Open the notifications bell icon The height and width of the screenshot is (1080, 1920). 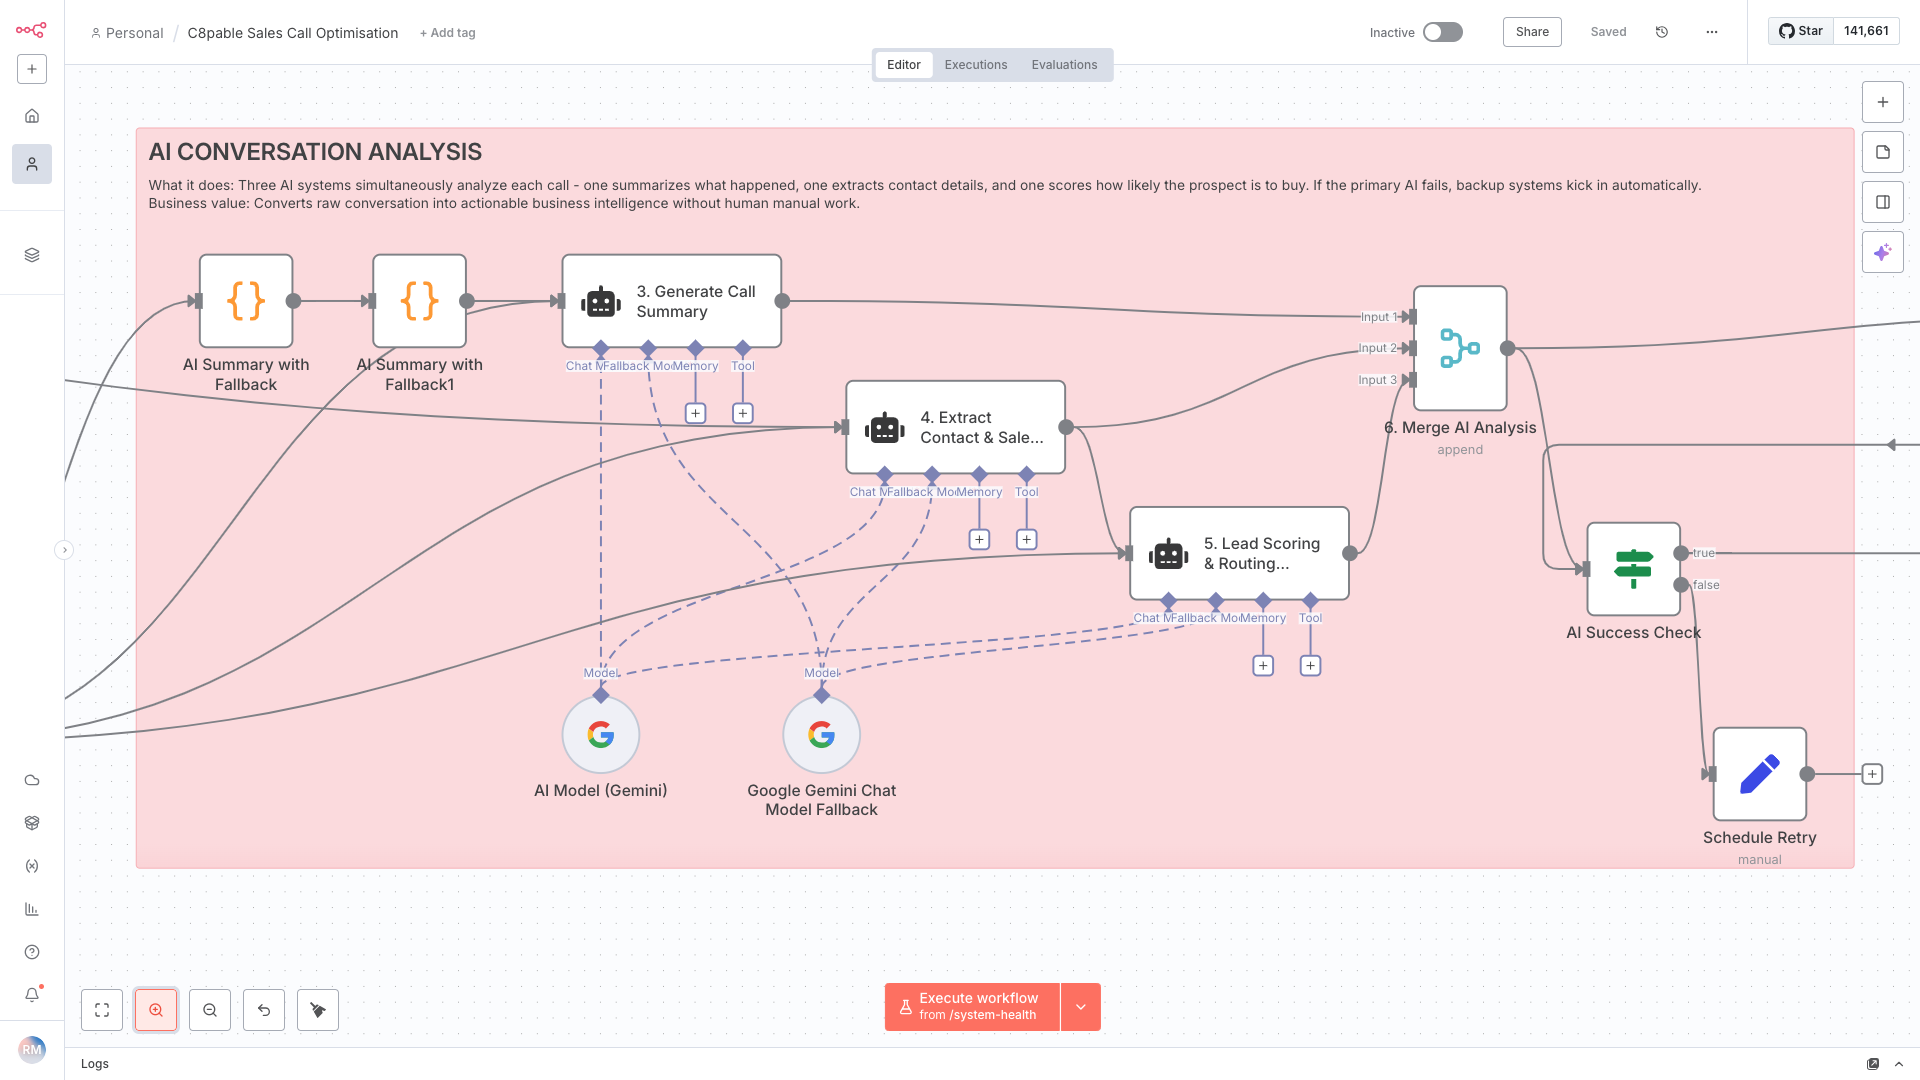click(32, 995)
